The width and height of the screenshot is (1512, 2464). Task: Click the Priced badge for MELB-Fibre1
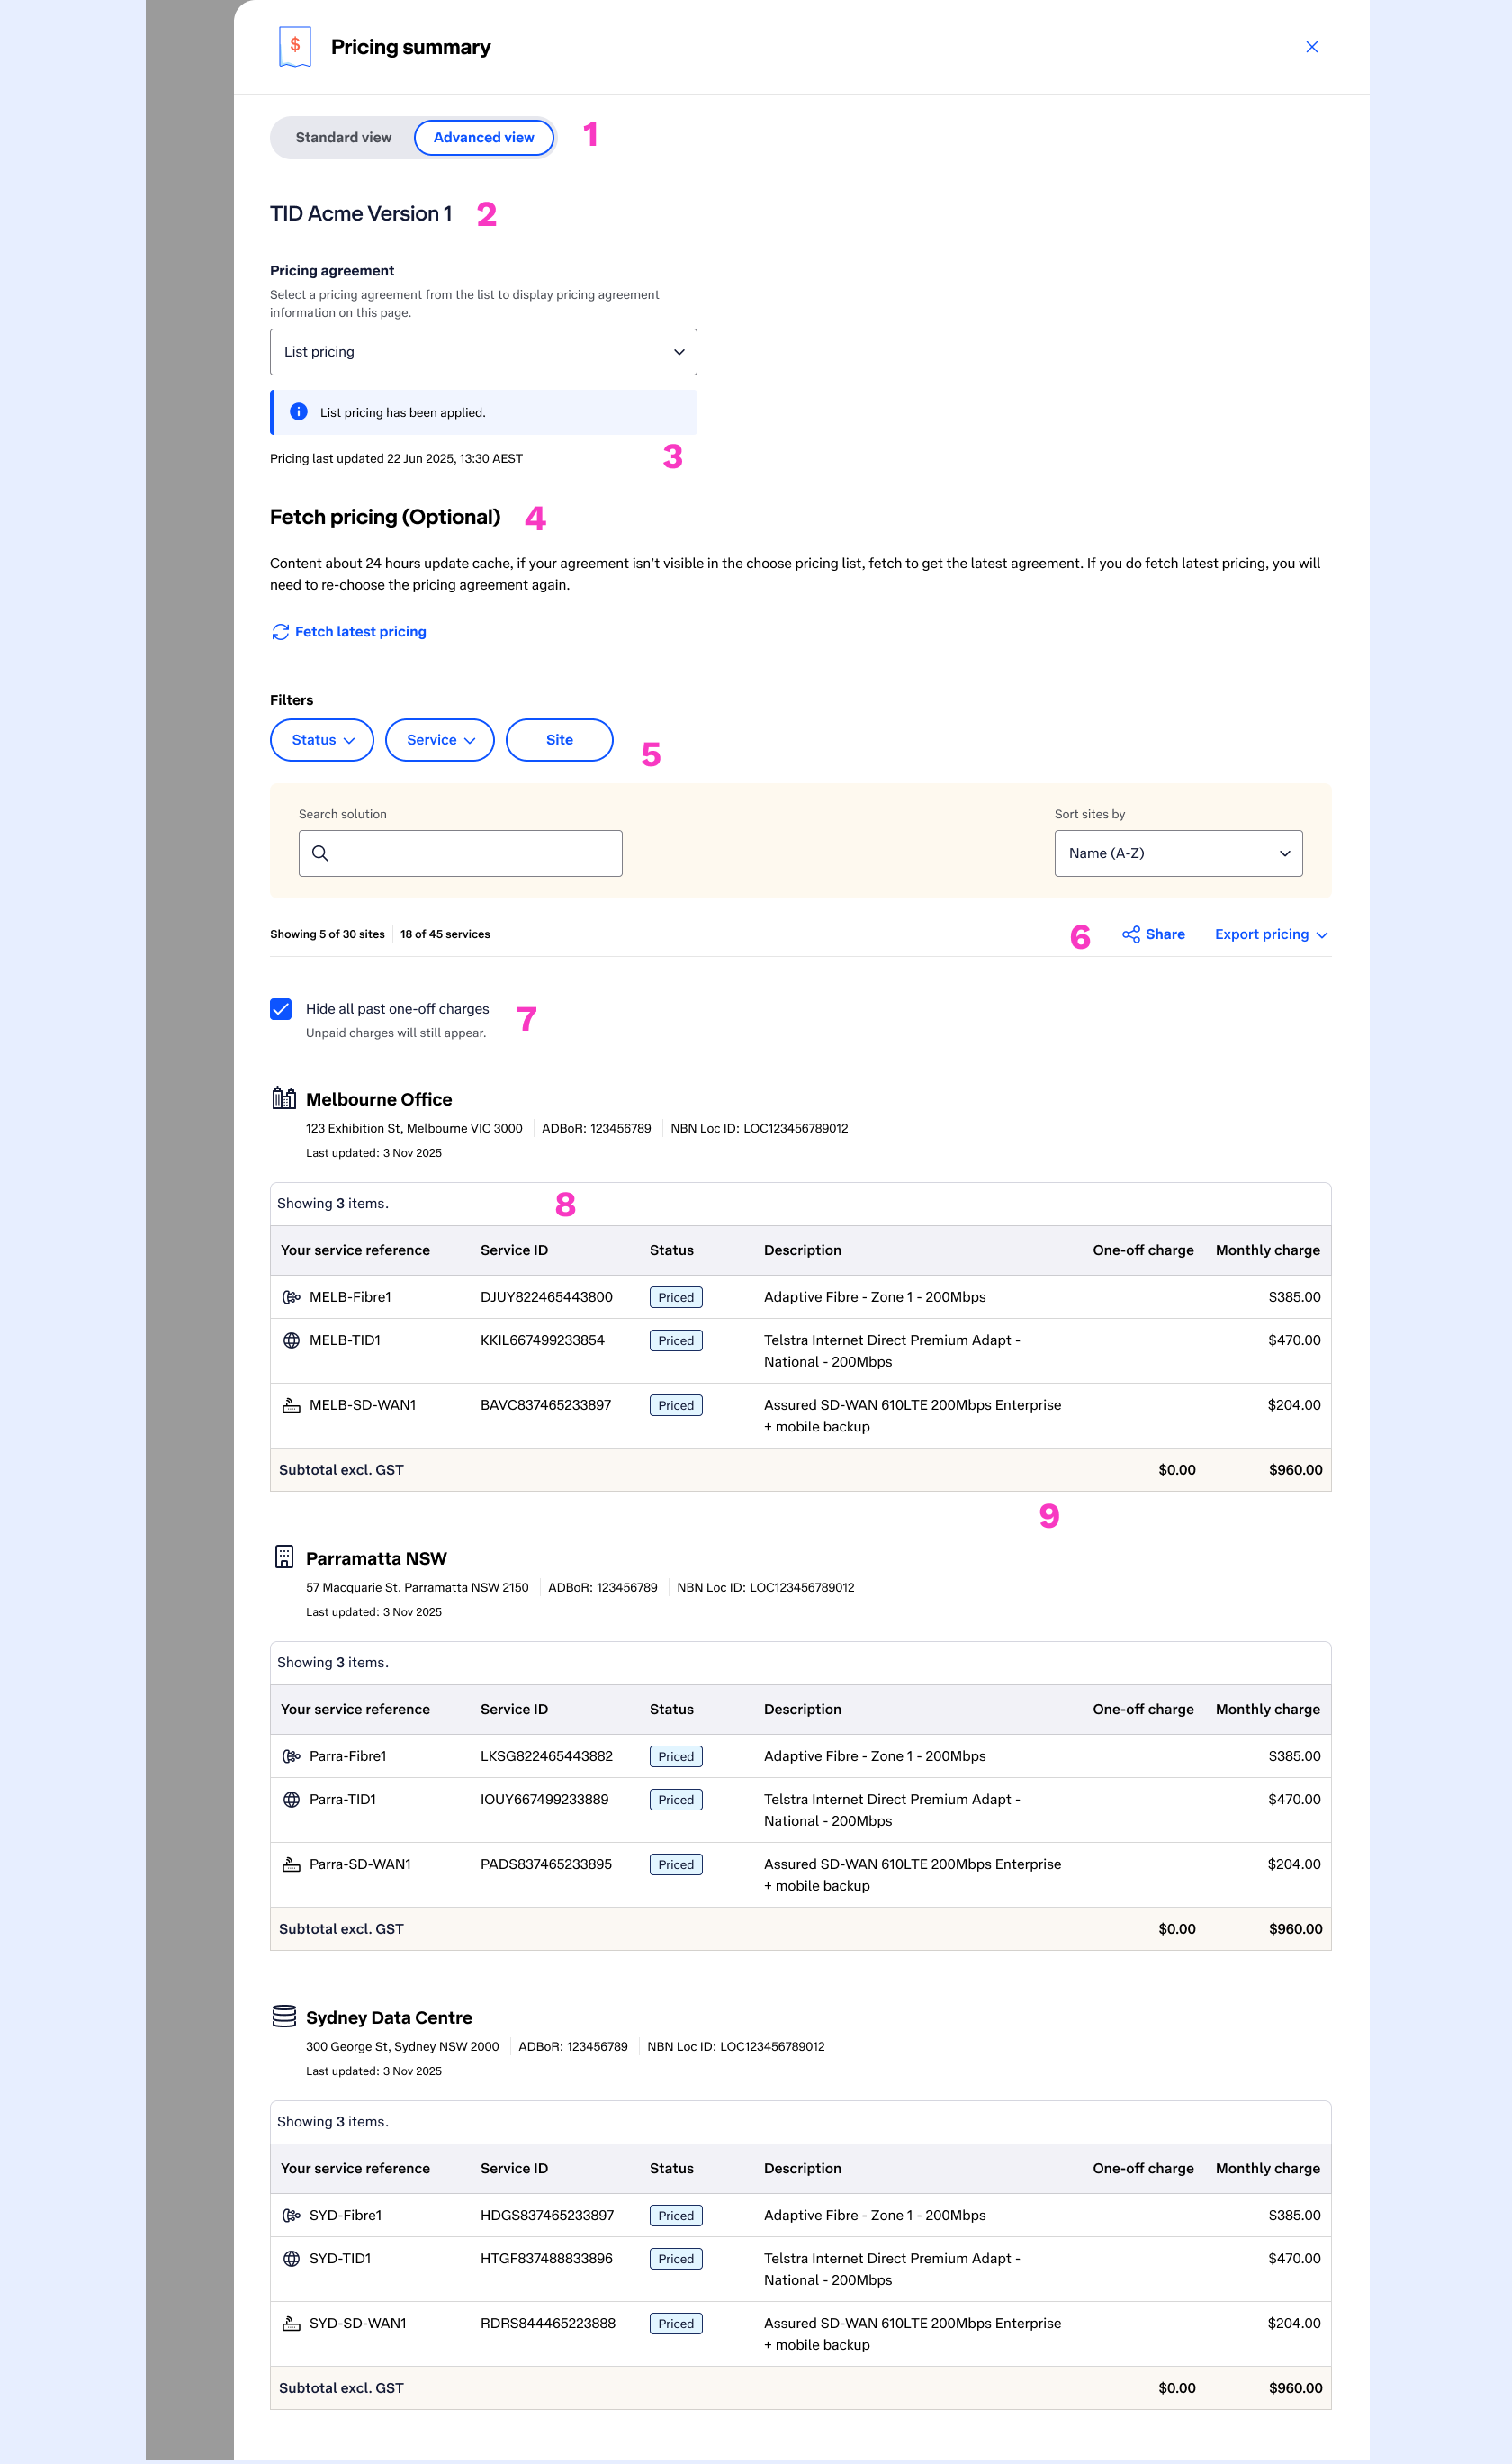tap(676, 1297)
